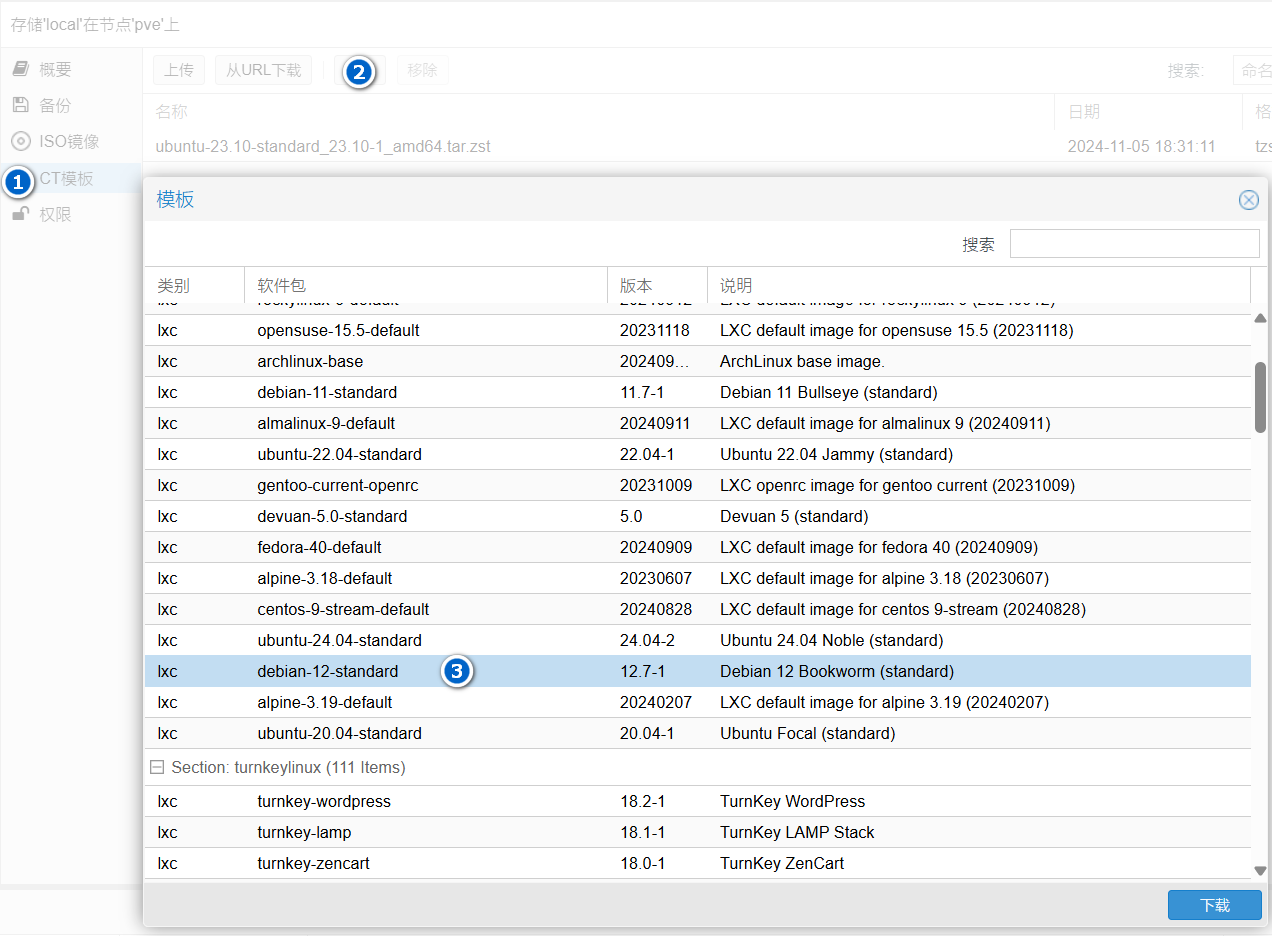Click the 下载 download button

point(1215,905)
